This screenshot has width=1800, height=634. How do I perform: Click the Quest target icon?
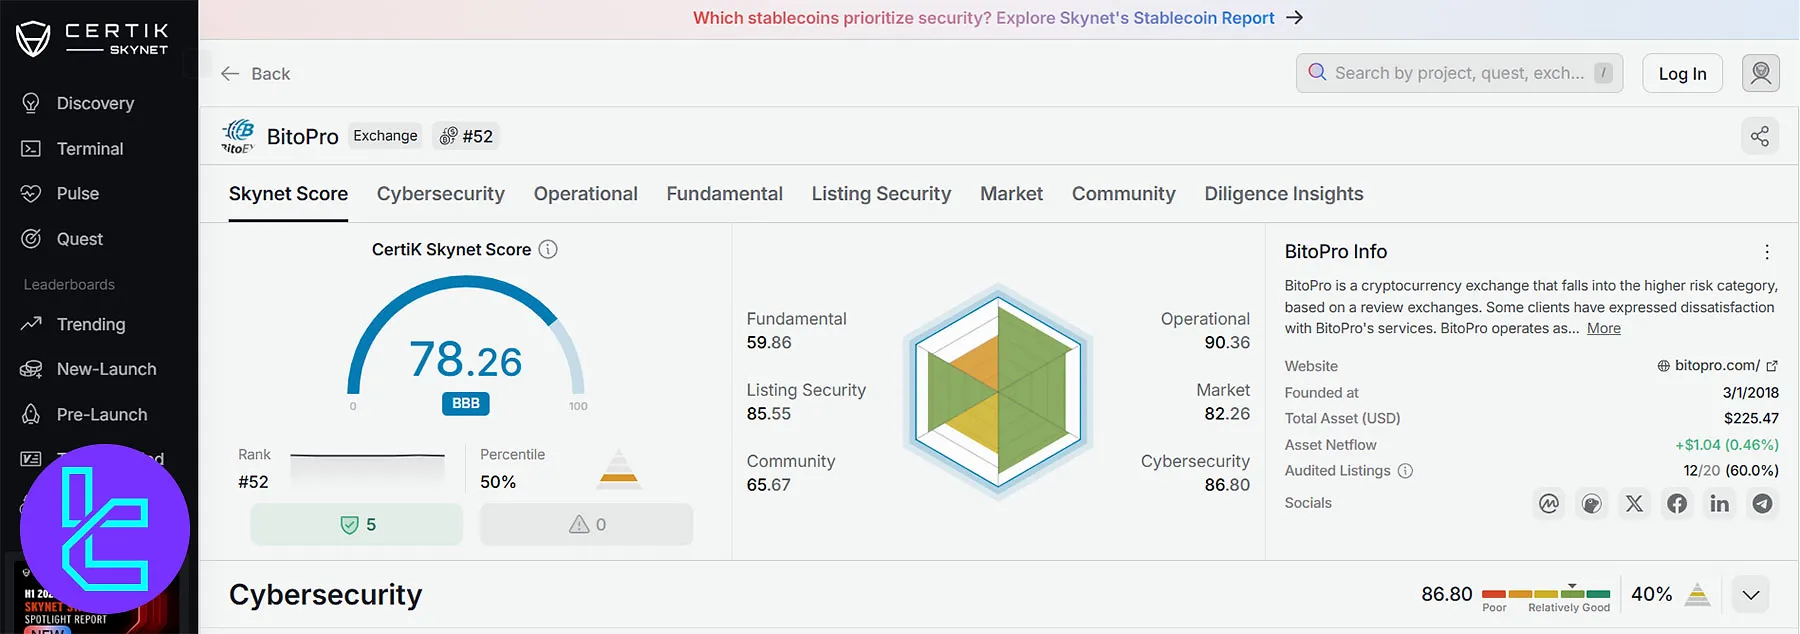tap(31, 239)
